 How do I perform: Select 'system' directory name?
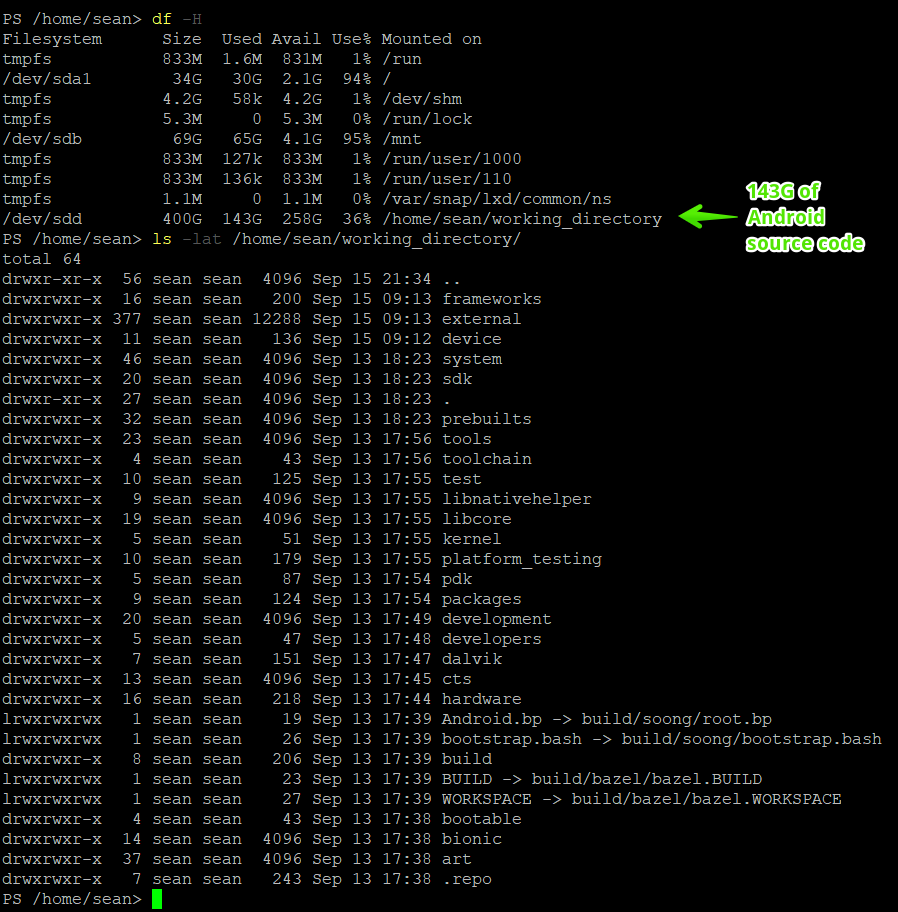(x=472, y=359)
